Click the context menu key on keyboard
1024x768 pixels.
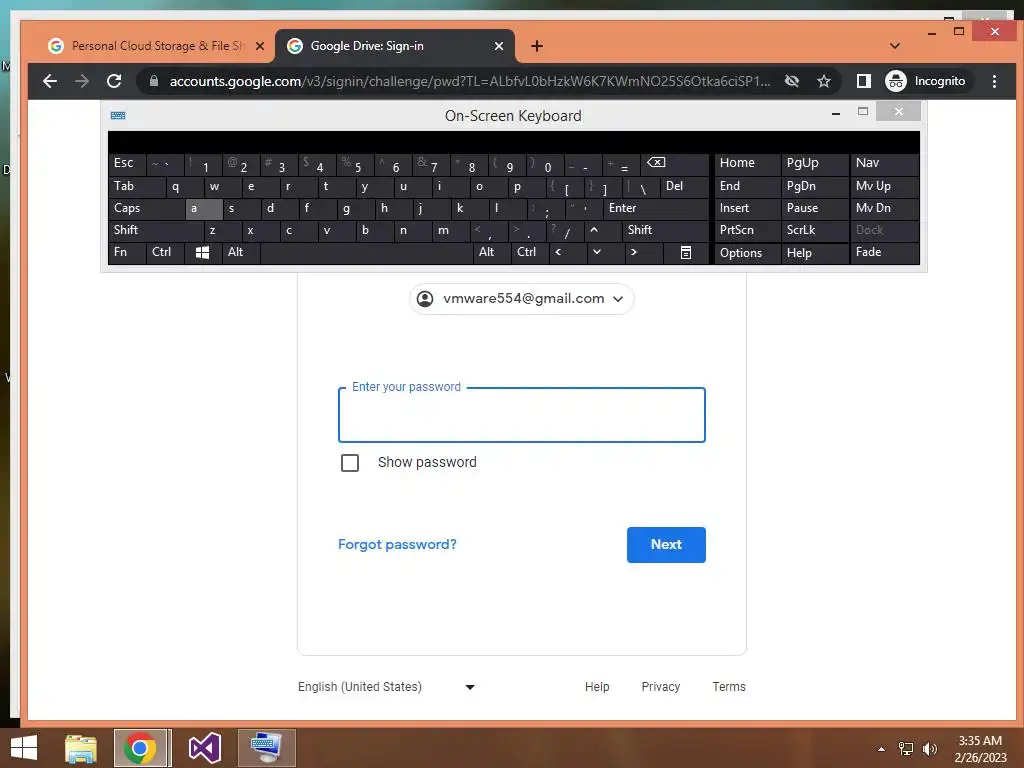pyautogui.click(x=686, y=252)
